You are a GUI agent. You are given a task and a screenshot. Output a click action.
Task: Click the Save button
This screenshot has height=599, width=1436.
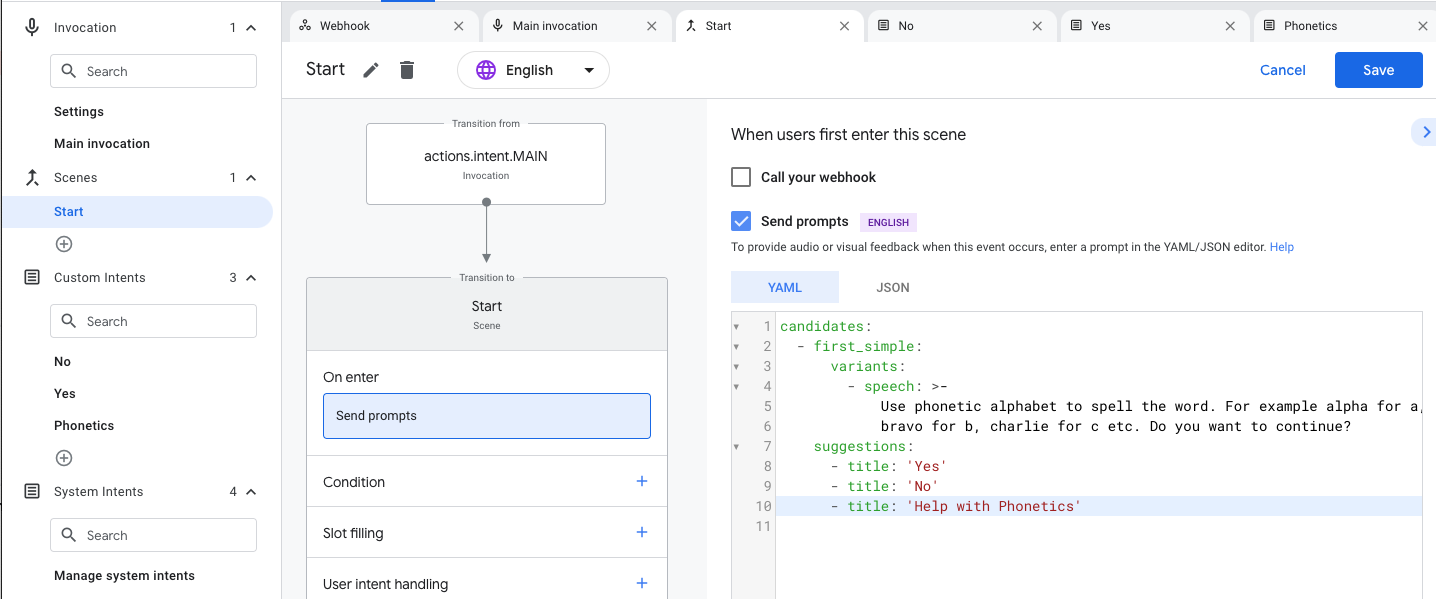tap(1378, 70)
